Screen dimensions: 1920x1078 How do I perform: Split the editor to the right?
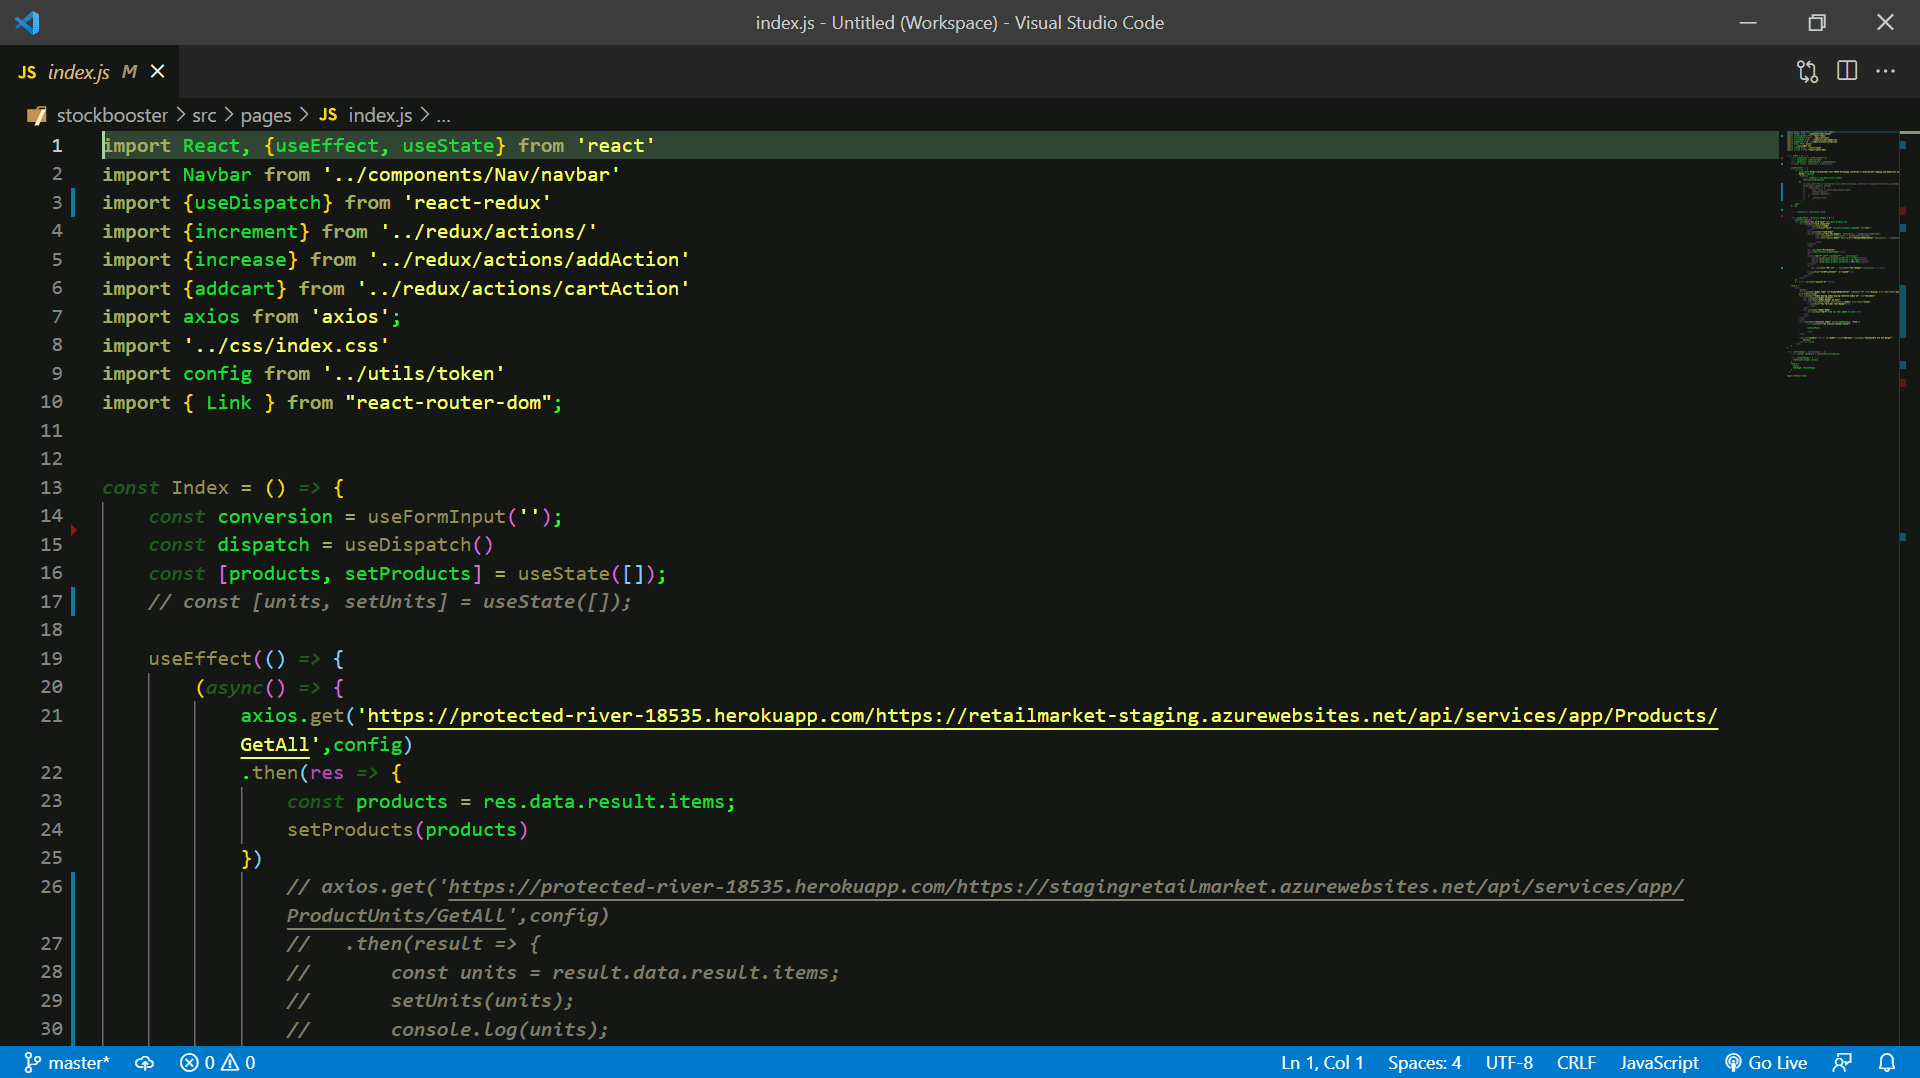click(1847, 71)
